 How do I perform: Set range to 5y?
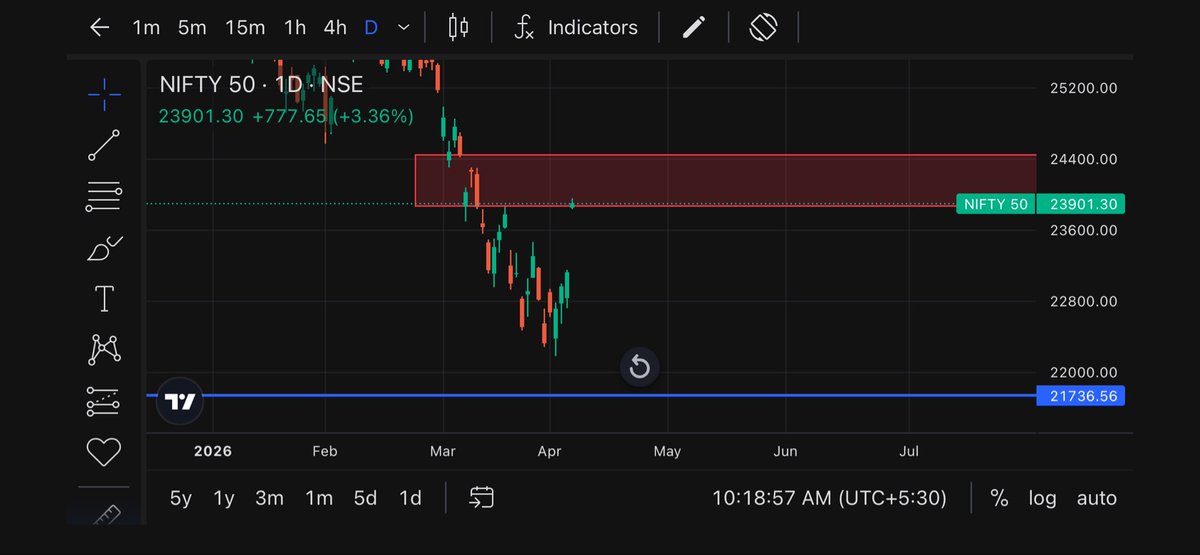(181, 498)
